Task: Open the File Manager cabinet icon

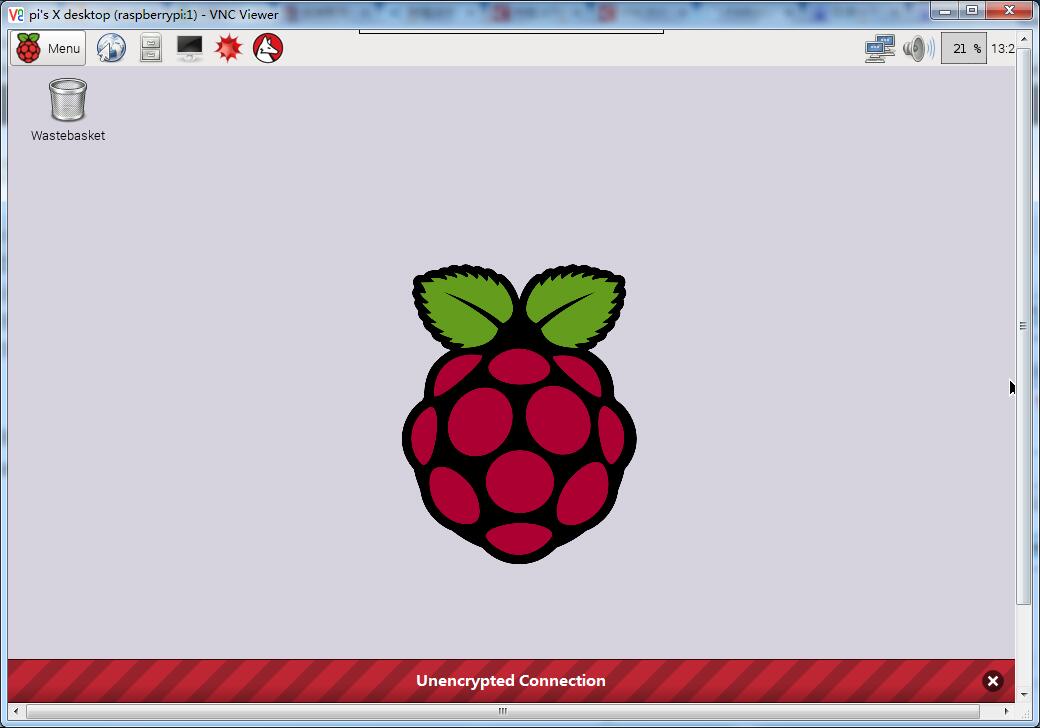Action: pyautogui.click(x=151, y=48)
